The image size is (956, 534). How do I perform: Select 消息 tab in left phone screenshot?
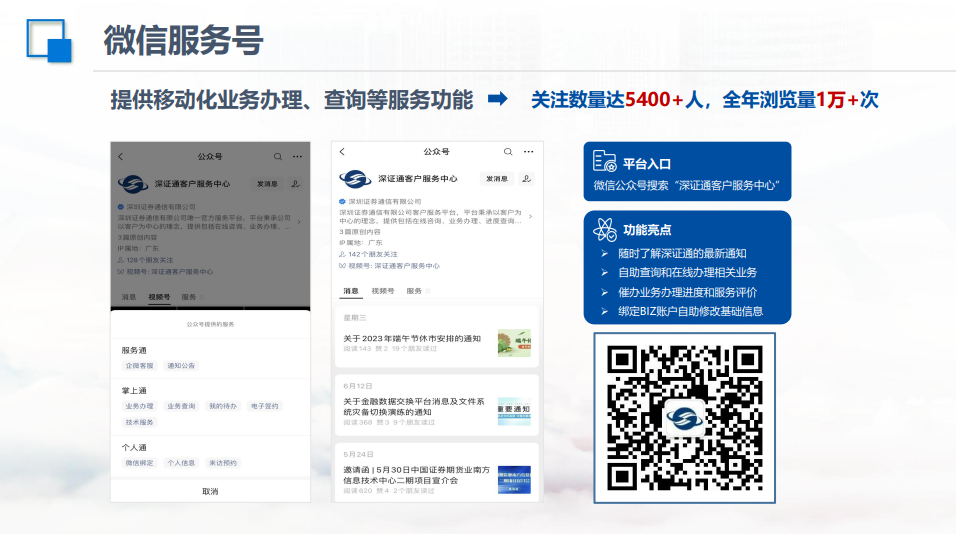pos(129,297)
